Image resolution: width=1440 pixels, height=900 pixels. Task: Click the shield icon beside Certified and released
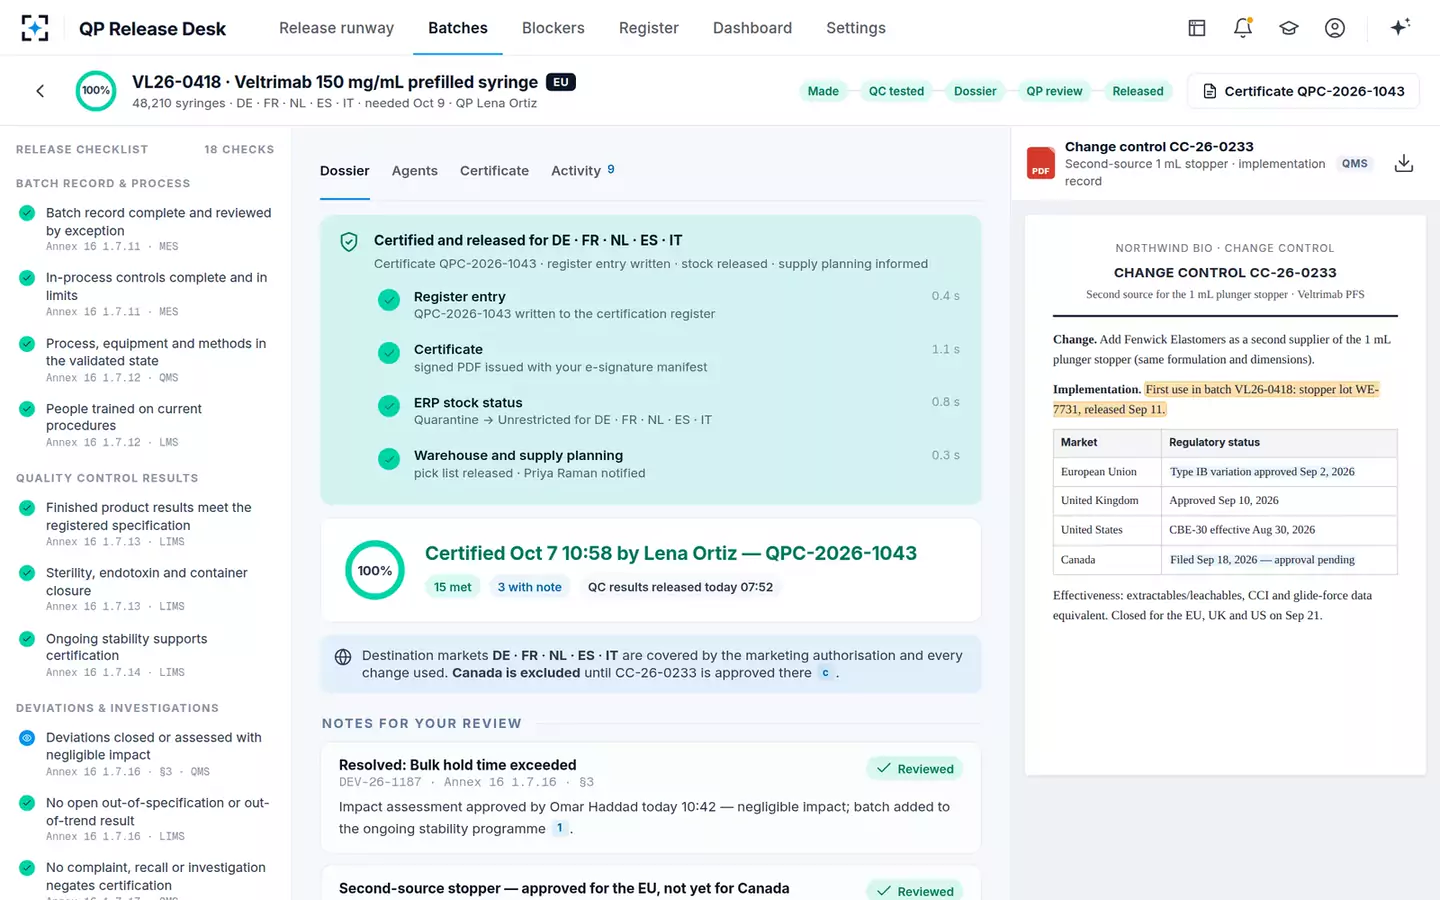[x=349, y=241]
